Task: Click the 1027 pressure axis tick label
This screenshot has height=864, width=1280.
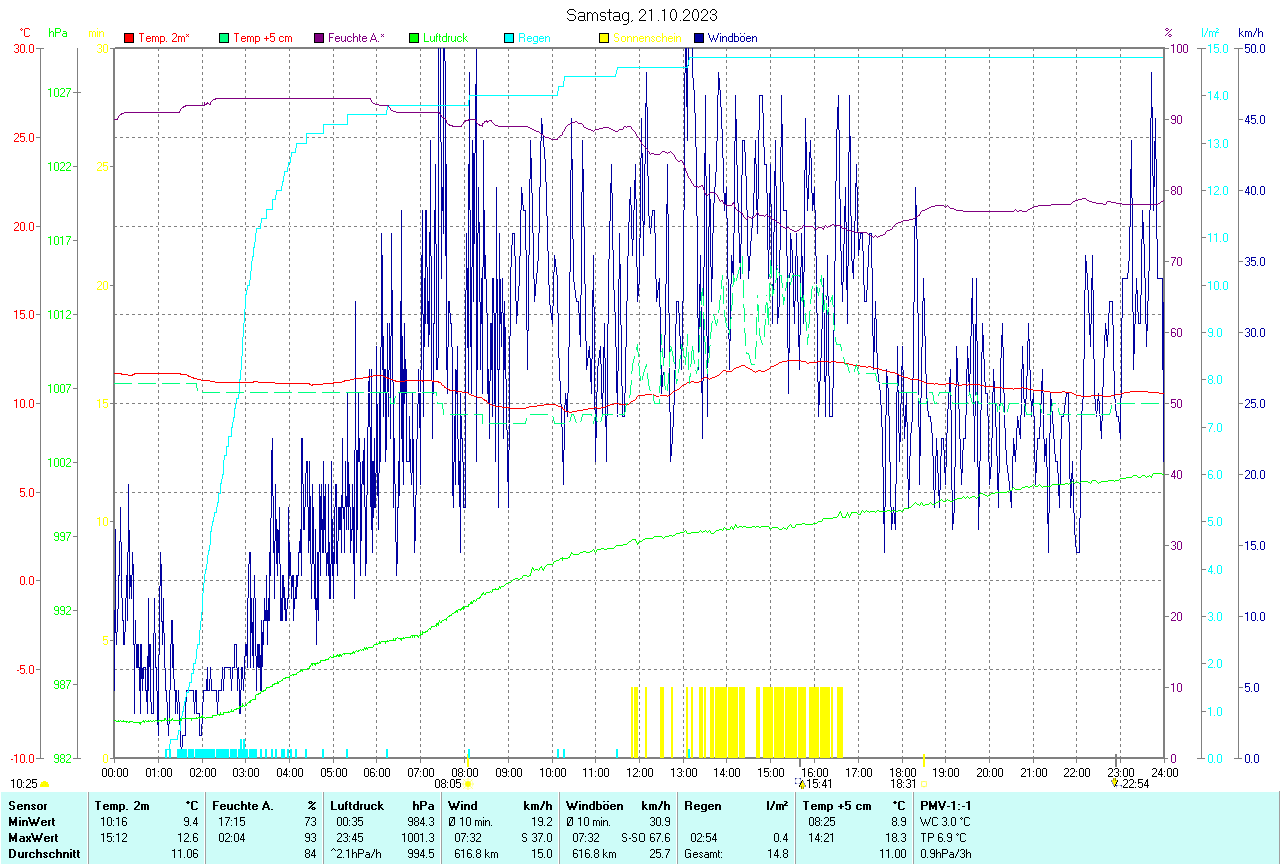Action: coord(59,93)
